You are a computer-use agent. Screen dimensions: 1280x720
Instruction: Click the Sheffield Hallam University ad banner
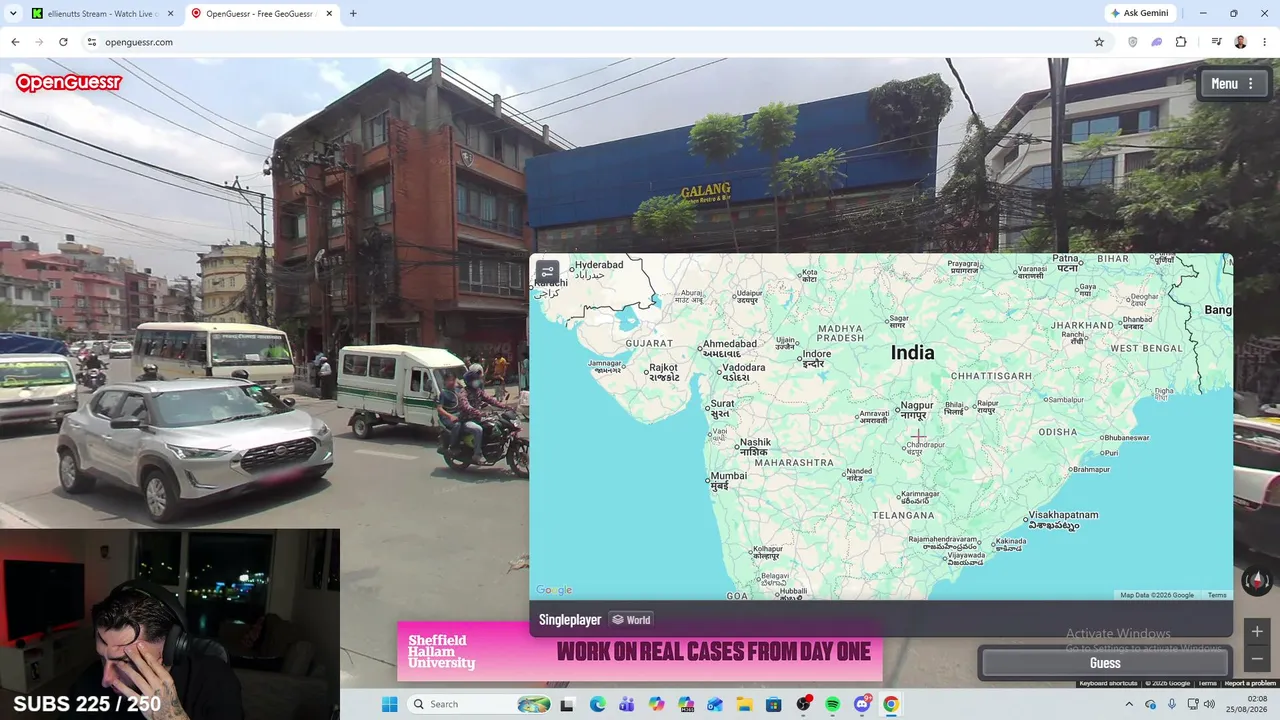(640, 652)
